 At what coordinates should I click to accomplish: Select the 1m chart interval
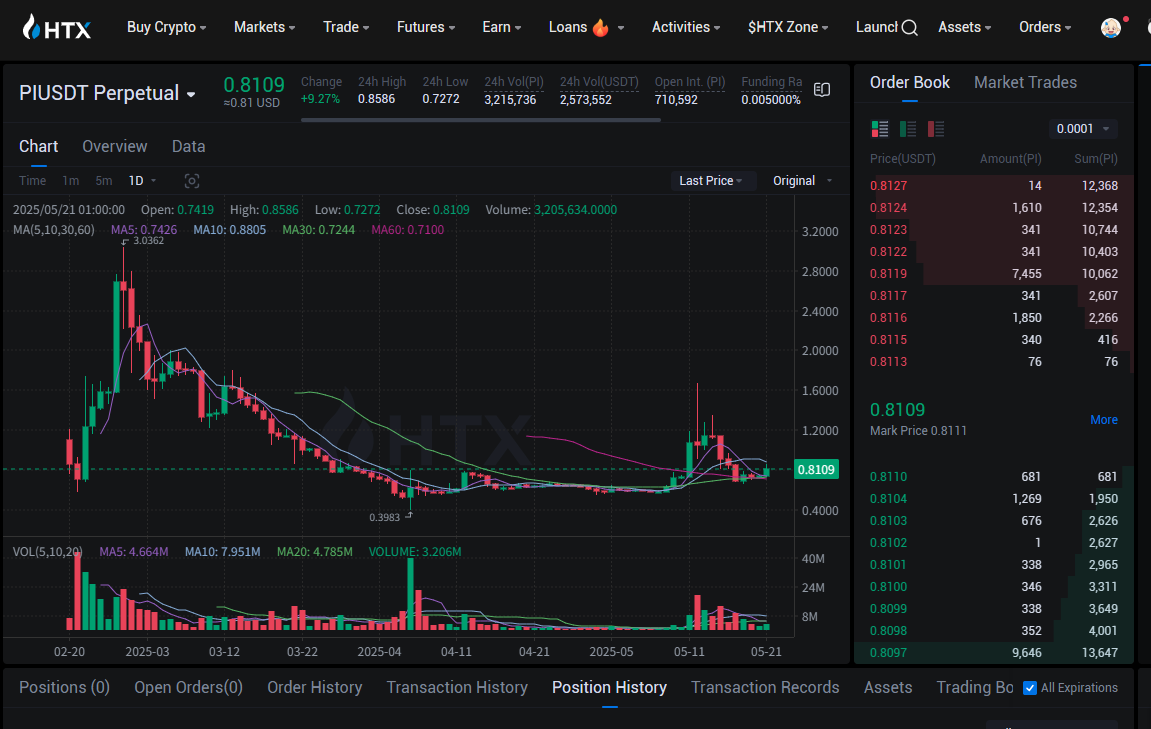[70, 181]
